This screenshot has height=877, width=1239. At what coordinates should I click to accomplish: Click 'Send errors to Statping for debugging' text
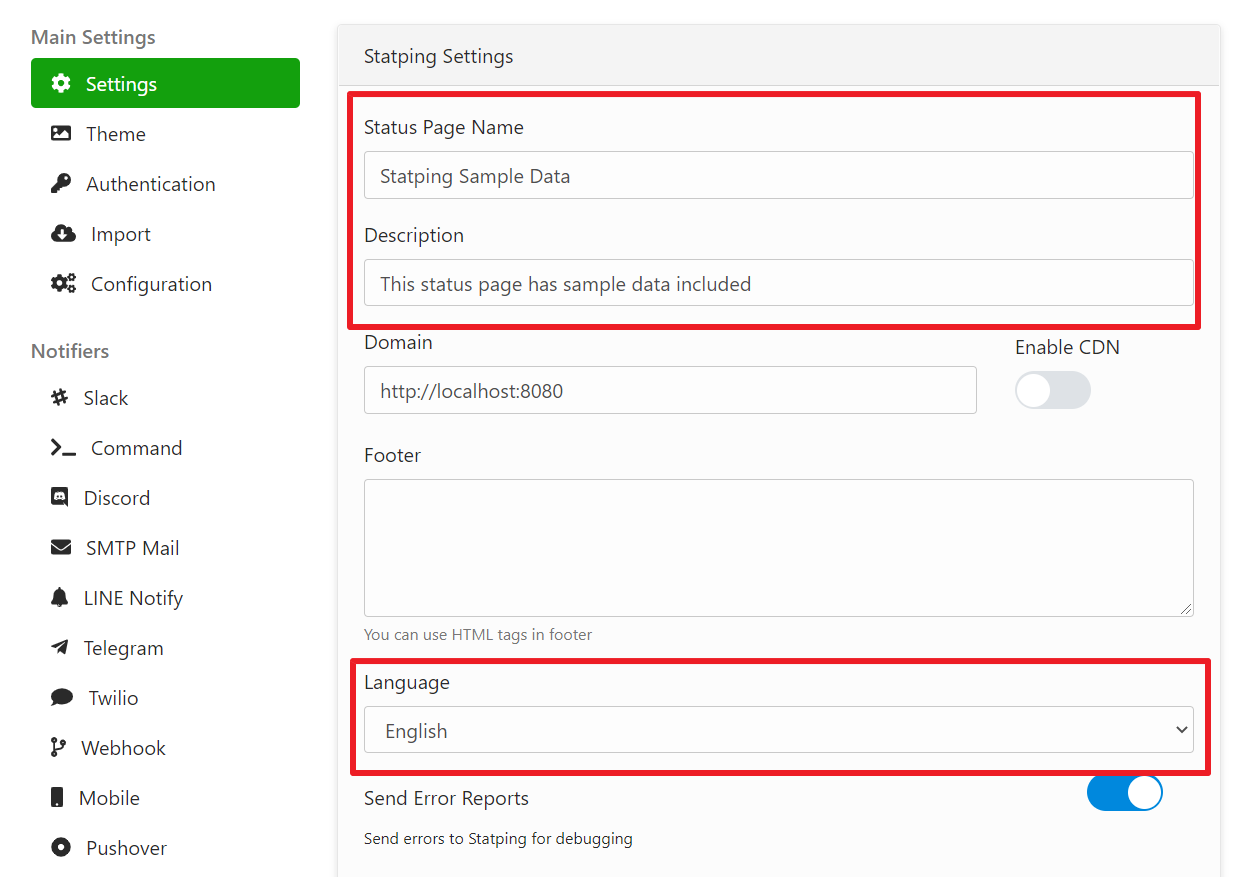pos(498,838)
